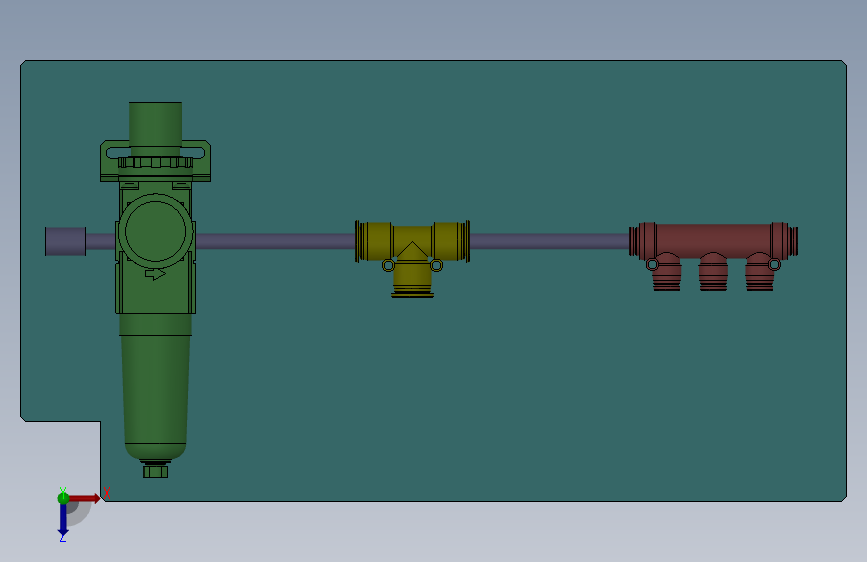Click the right mounting hole on red manifold

point(775,264)
